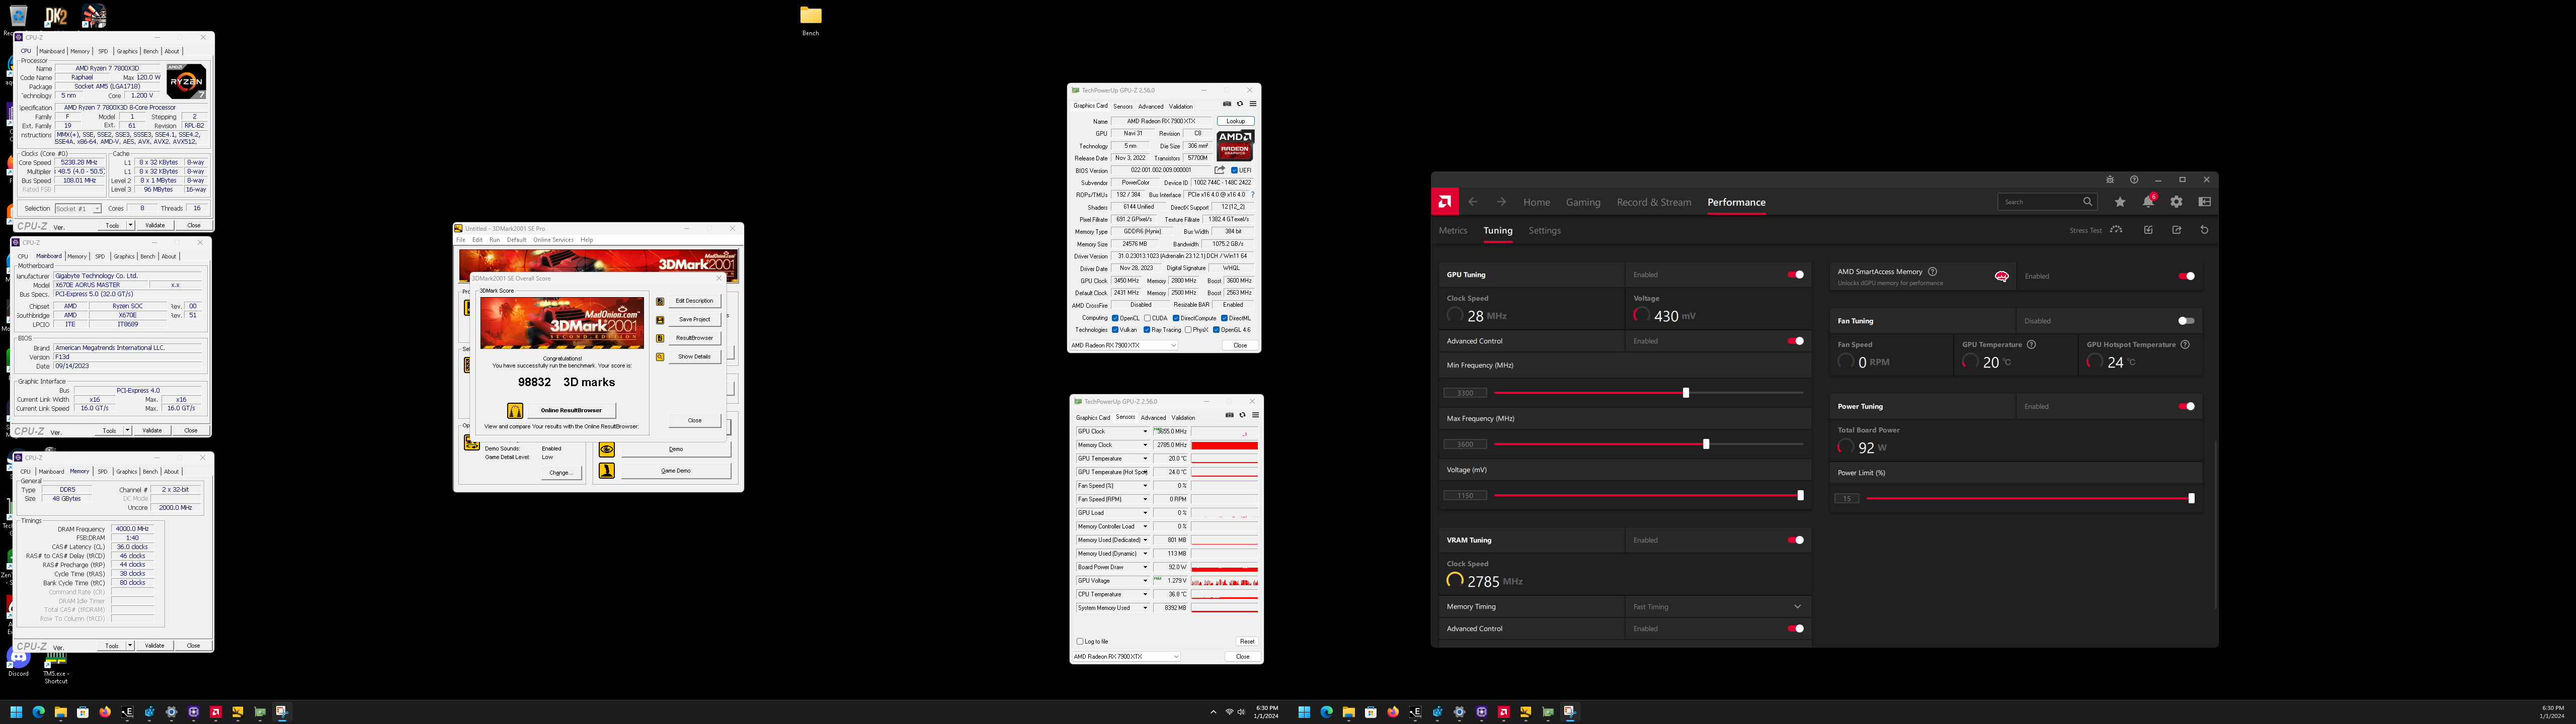Open AMD Software settings gear
The image size is (2576, 724).
pyautogui.click(x=2176, y=202)
